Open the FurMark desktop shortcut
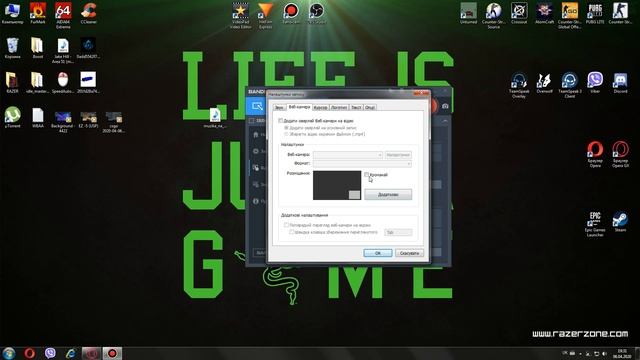 point(38,13)
